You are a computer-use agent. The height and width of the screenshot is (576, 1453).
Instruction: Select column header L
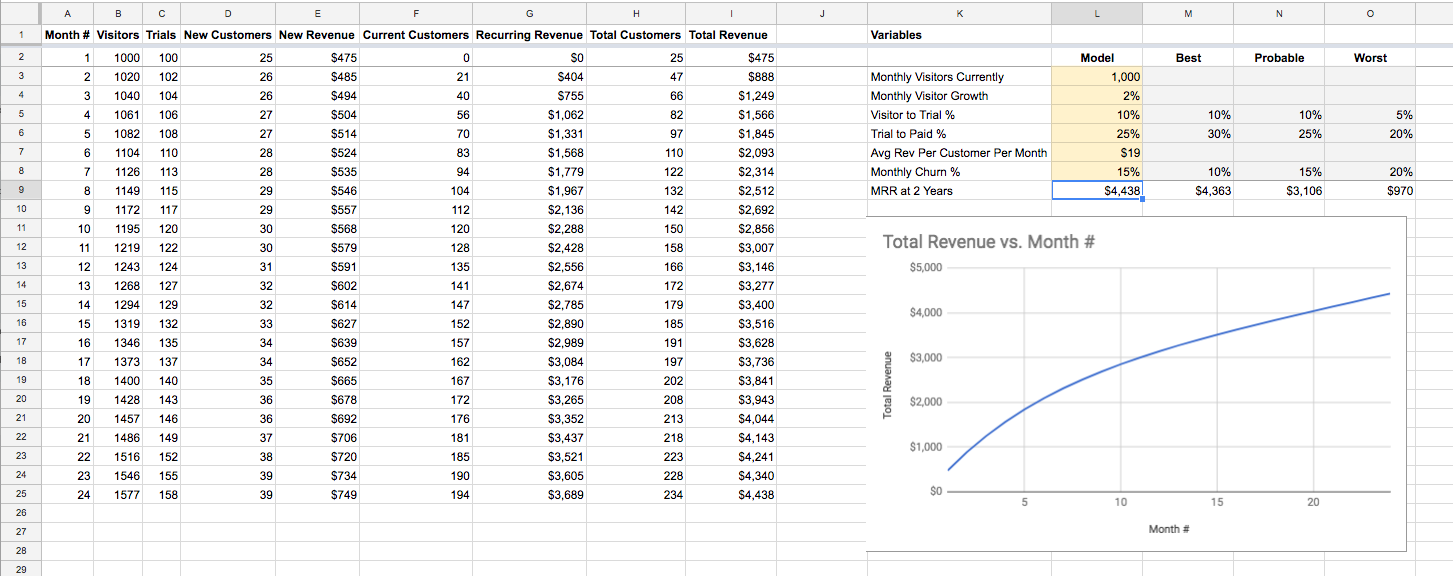point(1096,13)
